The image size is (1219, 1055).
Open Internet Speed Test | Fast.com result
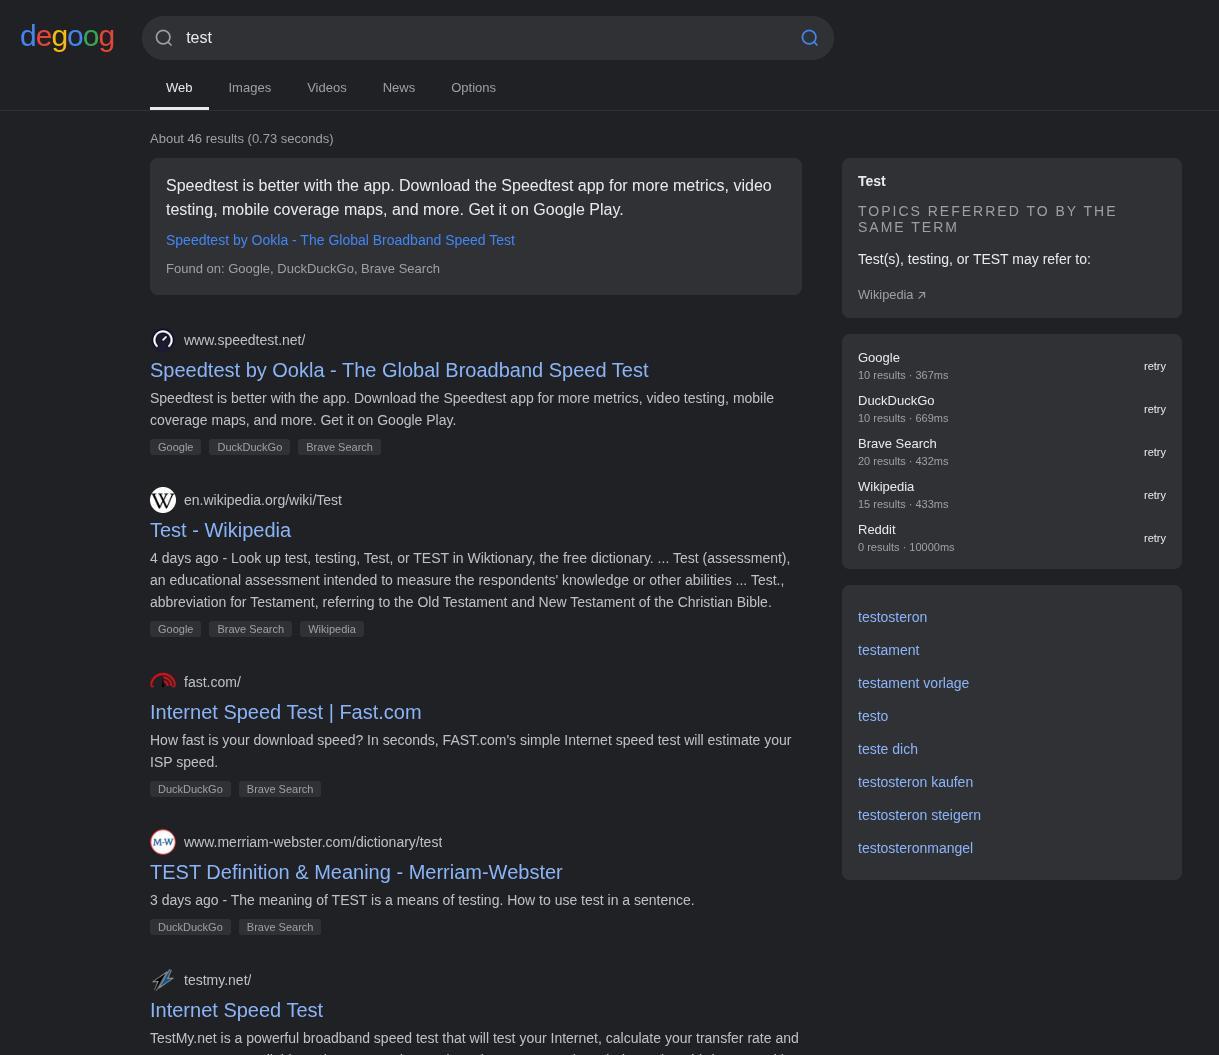[286, 712]
